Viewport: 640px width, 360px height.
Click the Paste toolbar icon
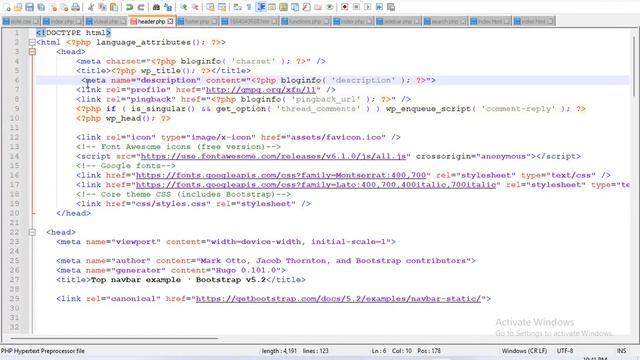[114, 7]
